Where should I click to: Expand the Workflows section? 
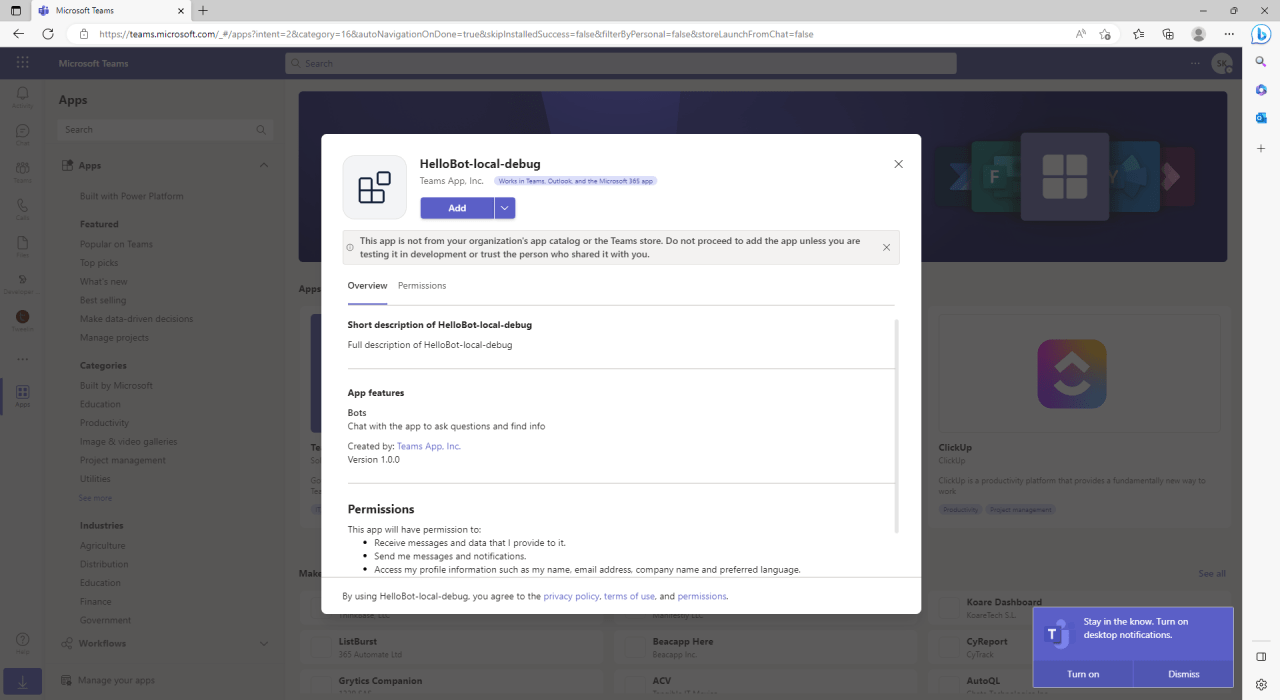264,643
